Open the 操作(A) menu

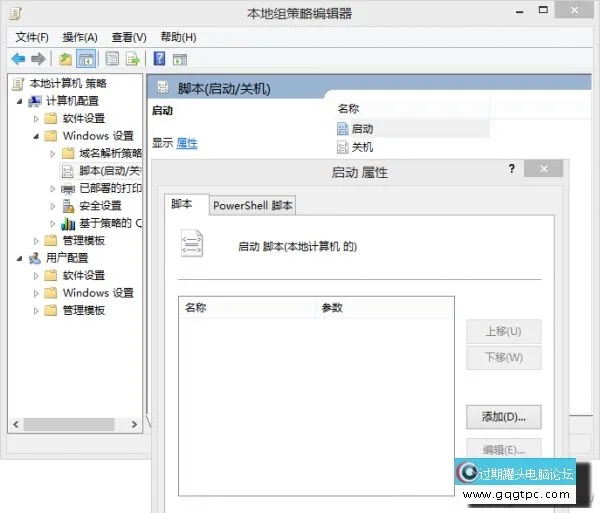pyautogui.click(x=80, y=37)
